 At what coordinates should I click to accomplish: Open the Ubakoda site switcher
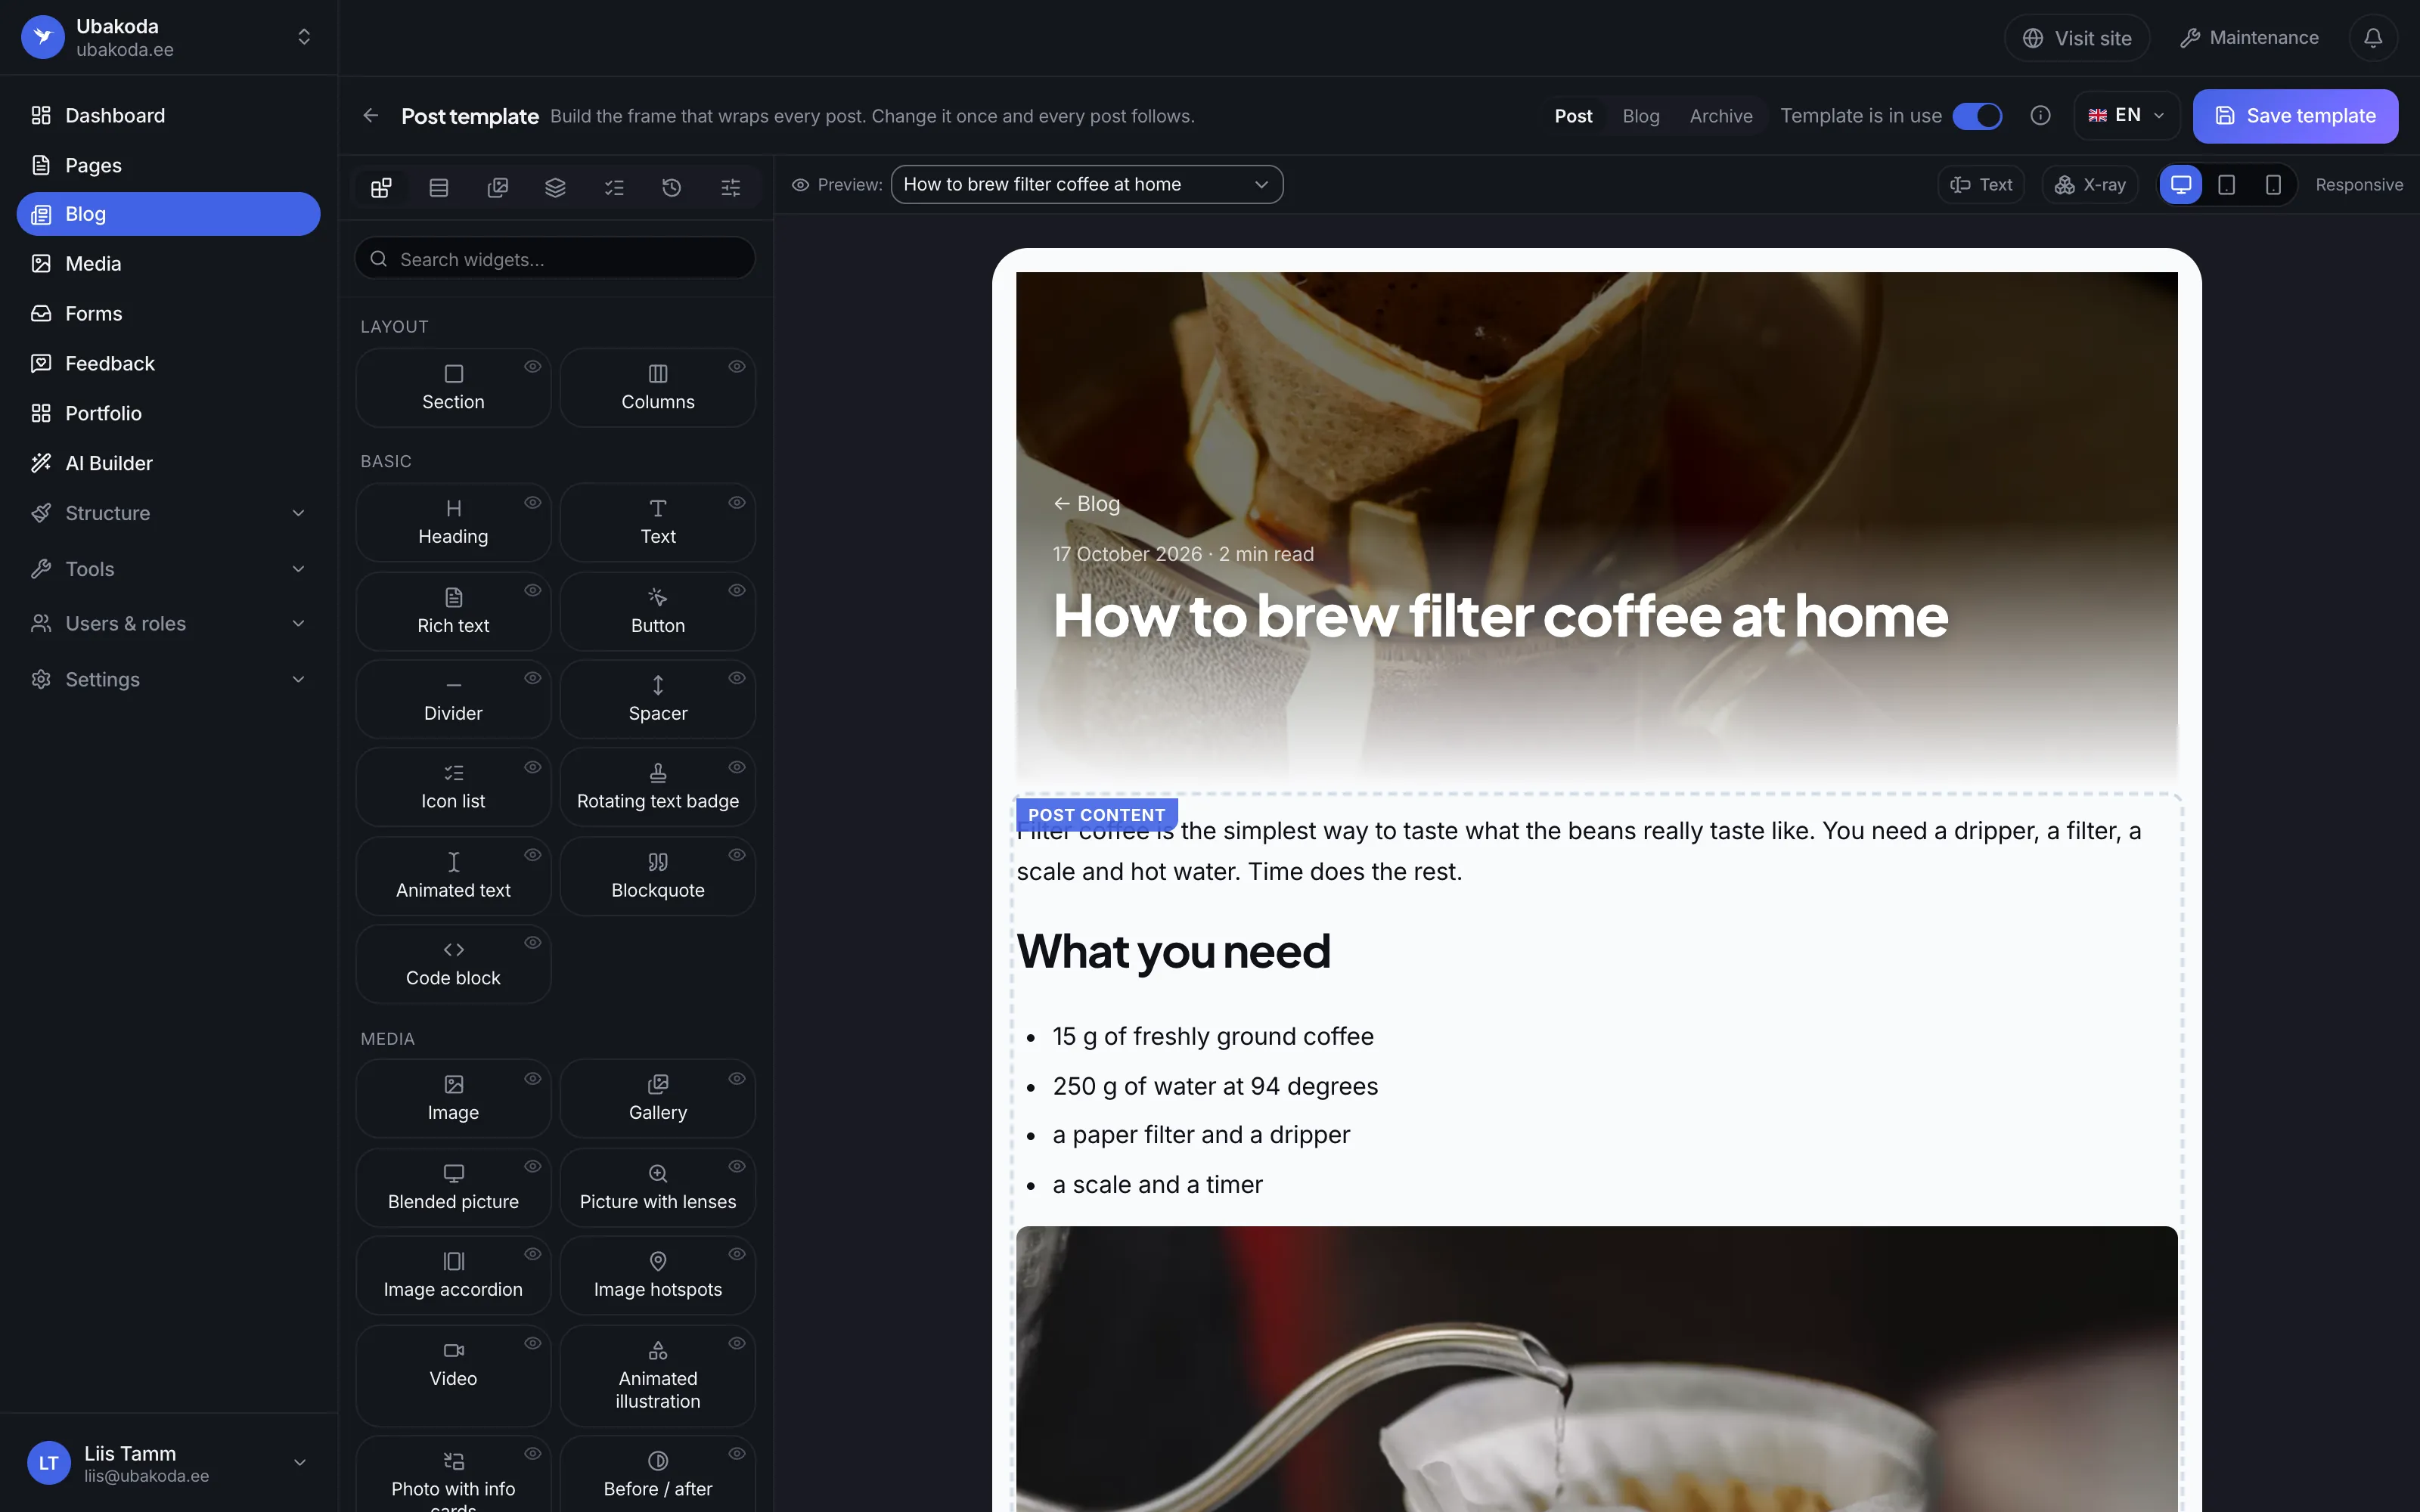168,37
